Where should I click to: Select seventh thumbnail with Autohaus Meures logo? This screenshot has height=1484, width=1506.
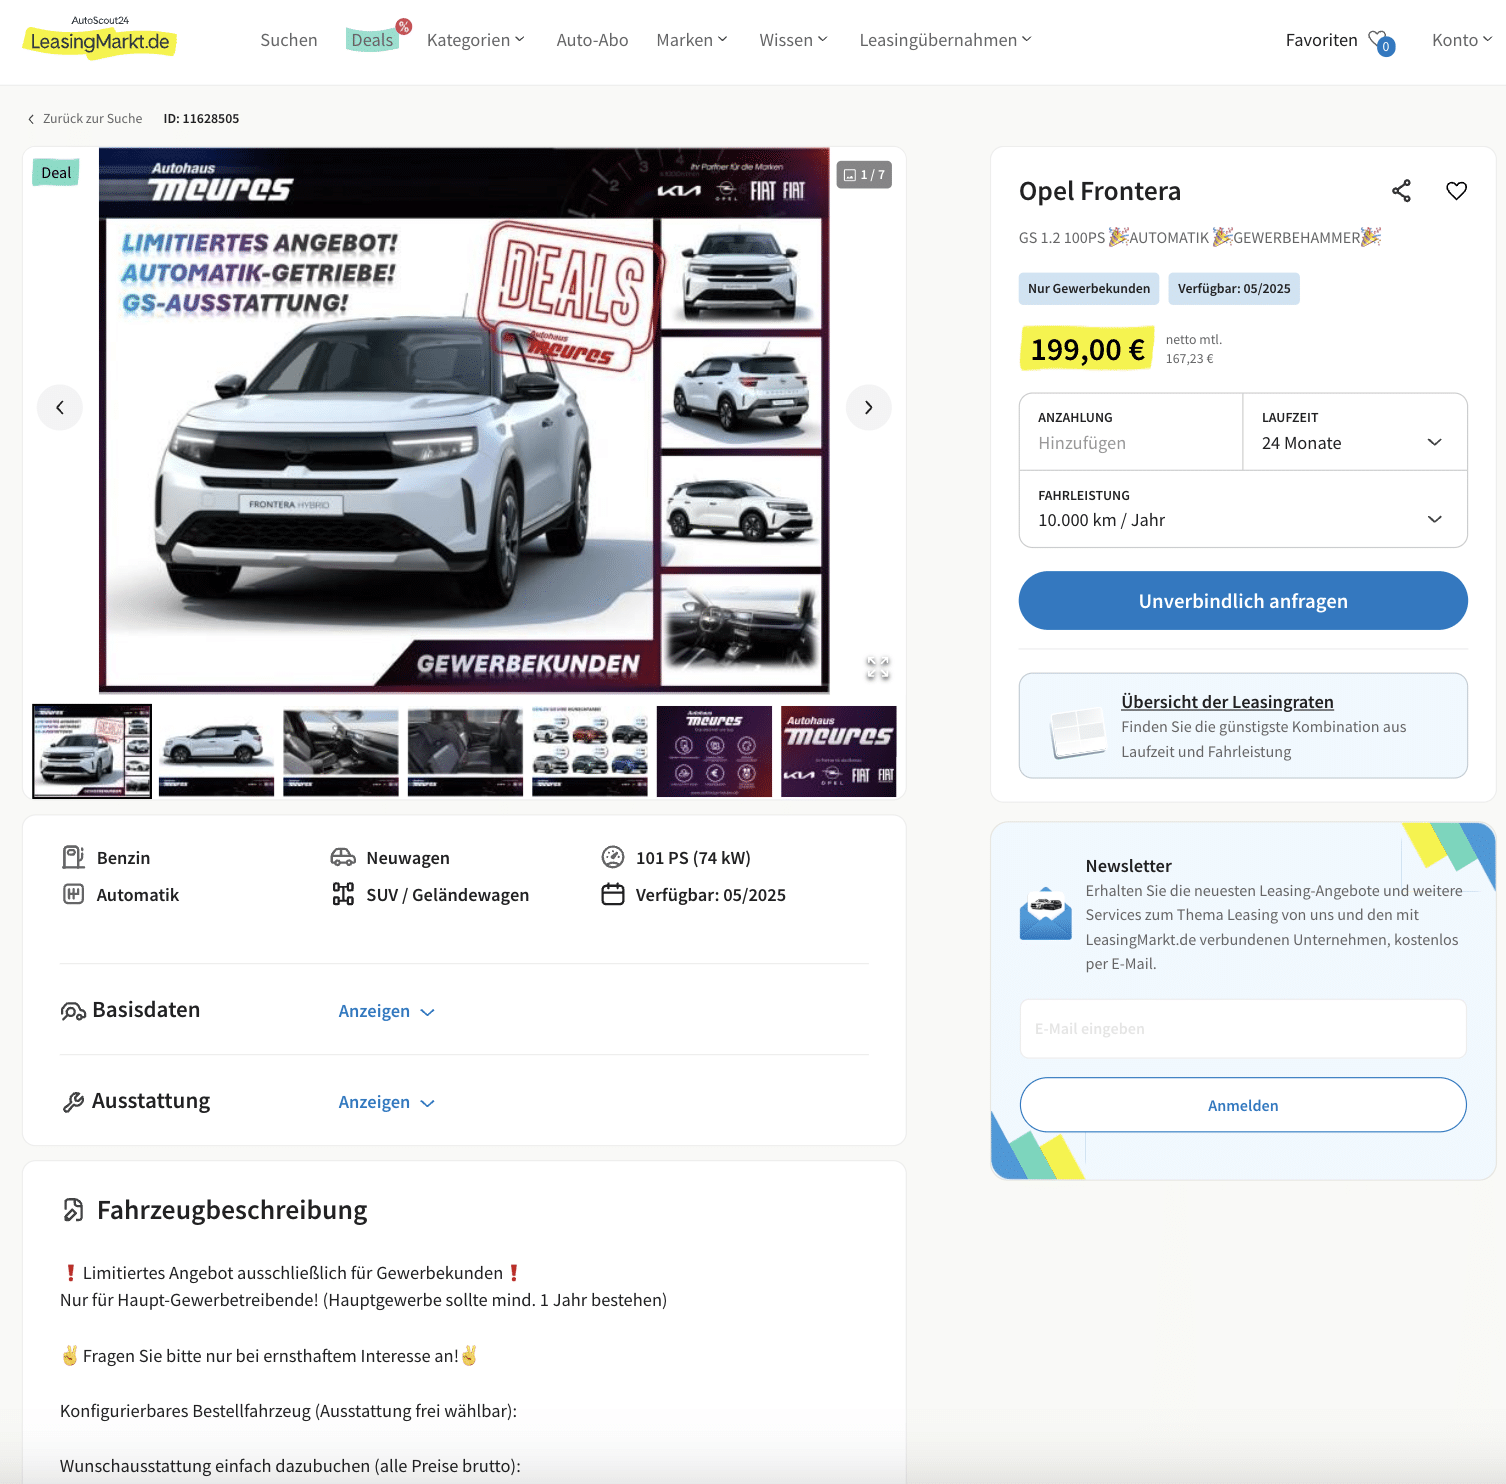tap(838, 751)
